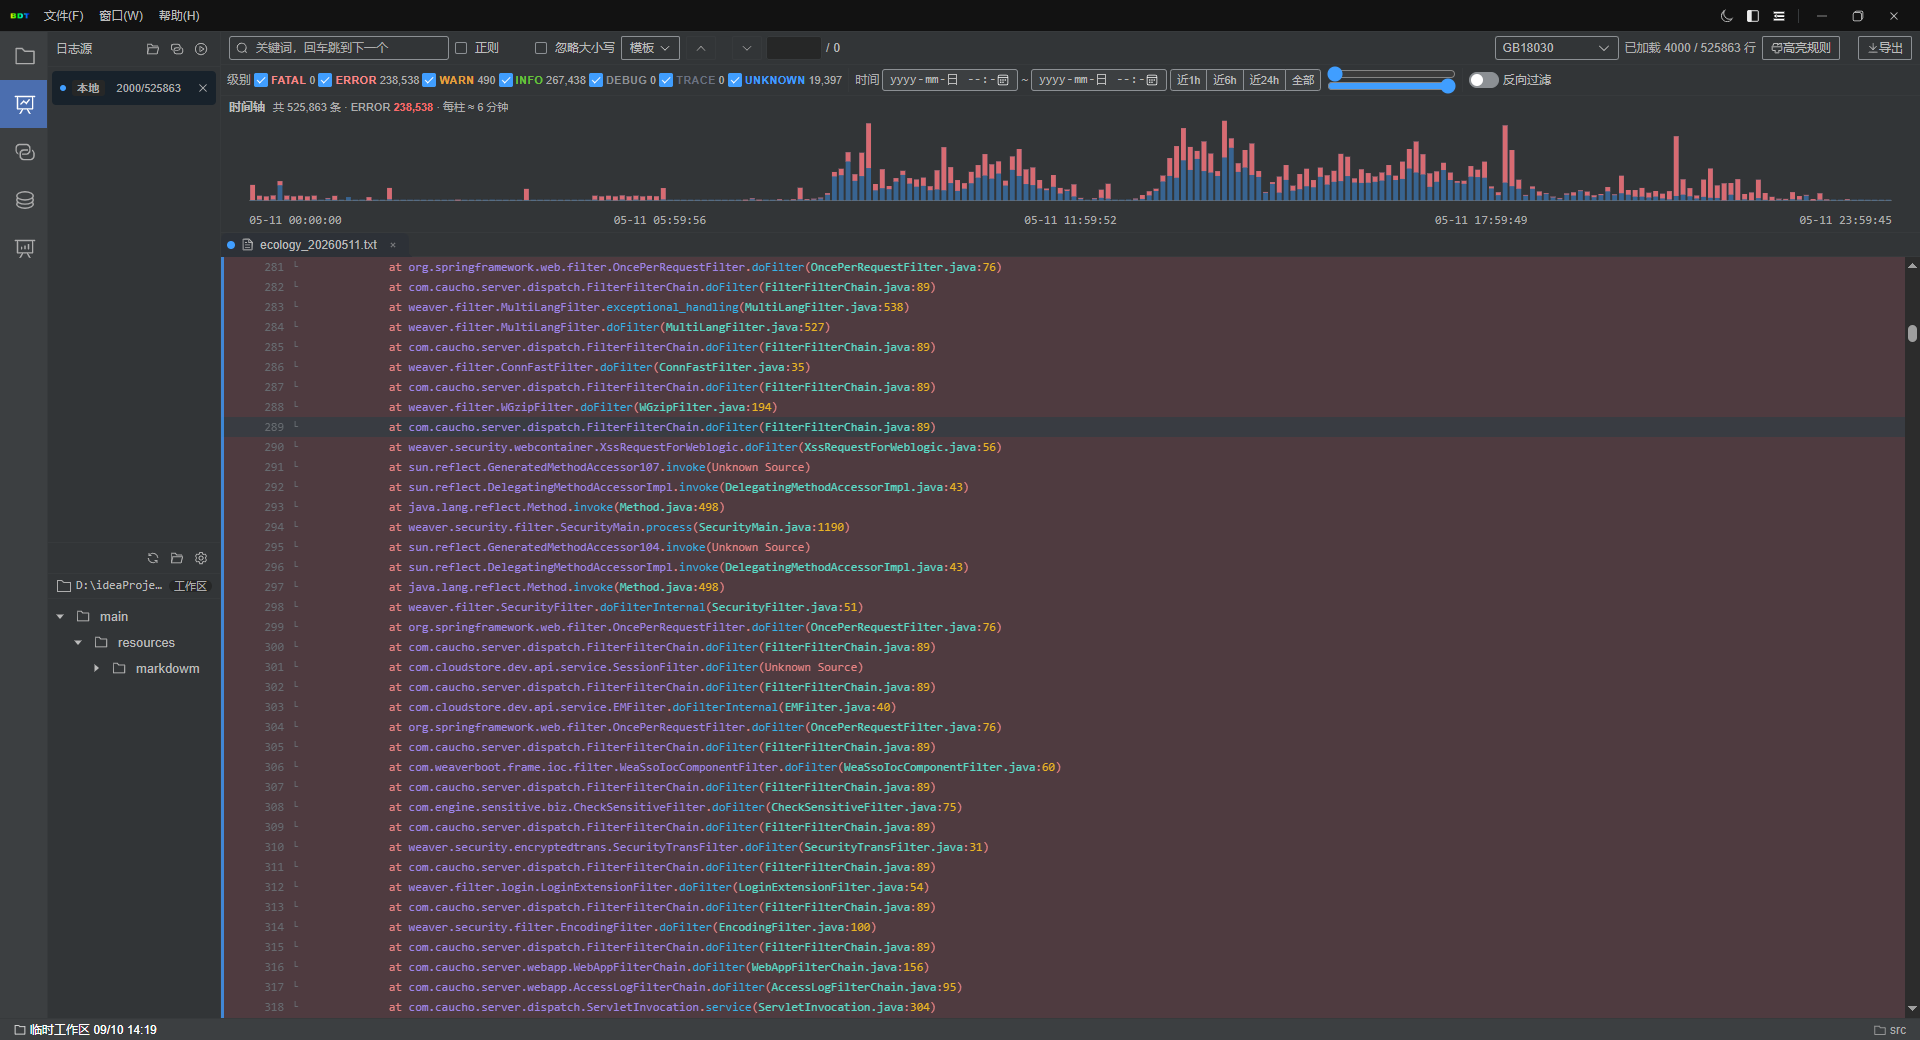Click the 导出 export button
Viewport: 1920px width, 1040px height.
click(x=1884, y=48)
